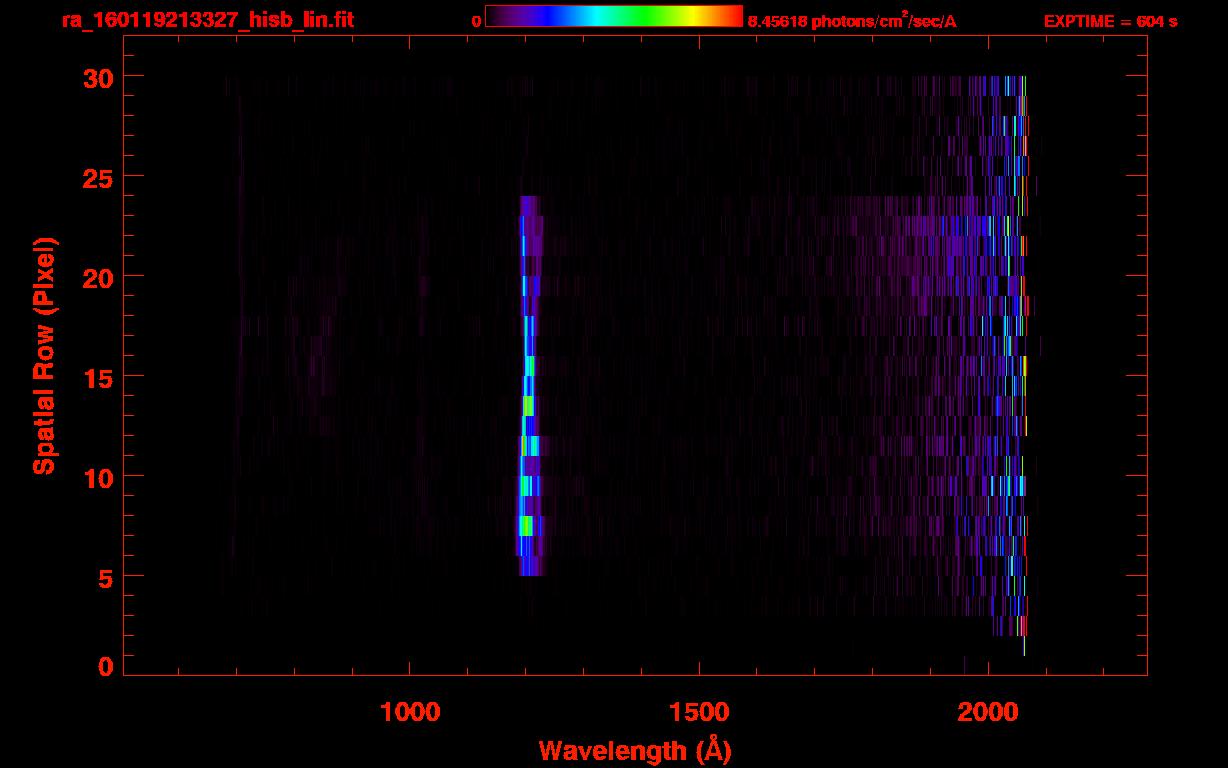Click the EXPTIME = 604 s text
This screenshot has height=768, width=1228.
1110,21
